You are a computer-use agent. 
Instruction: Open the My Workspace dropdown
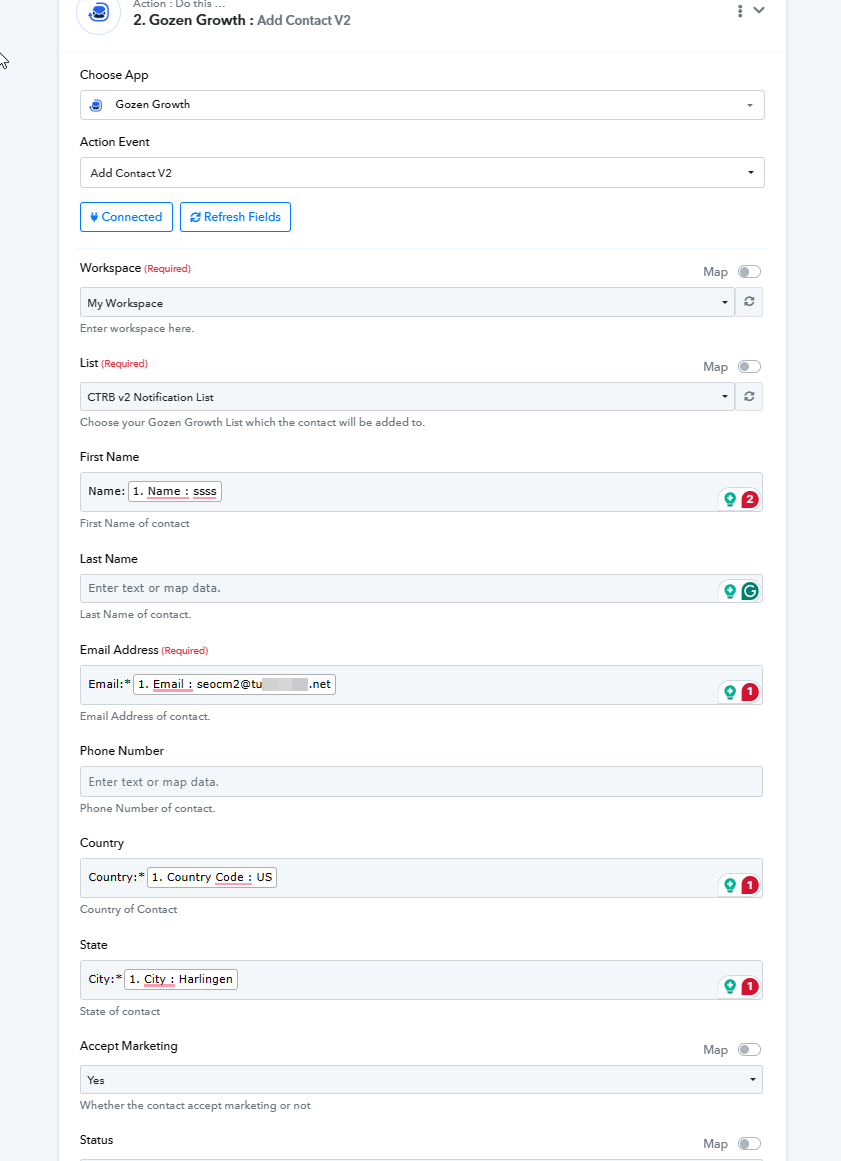pos(407,302)
